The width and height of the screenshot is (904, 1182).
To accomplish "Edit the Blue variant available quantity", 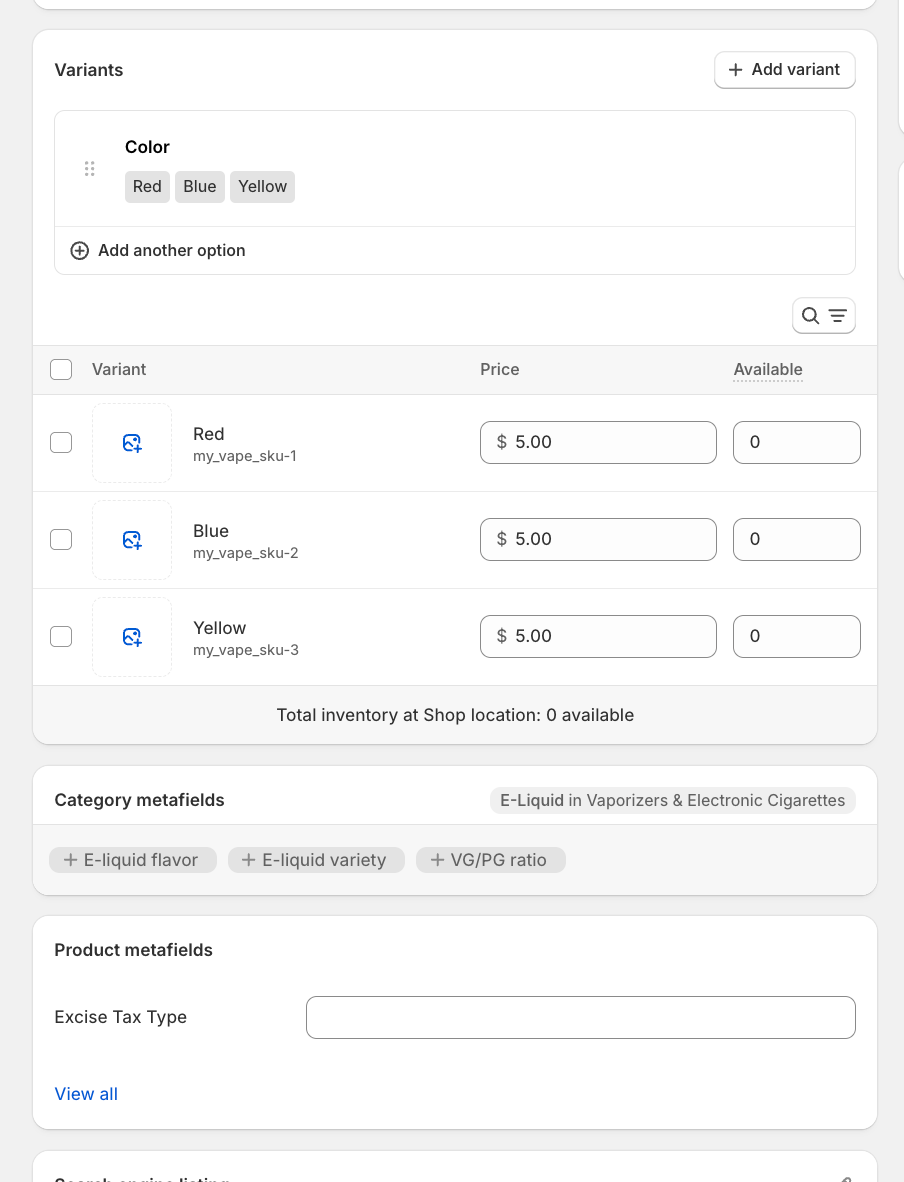I will [x=796, y=540].
